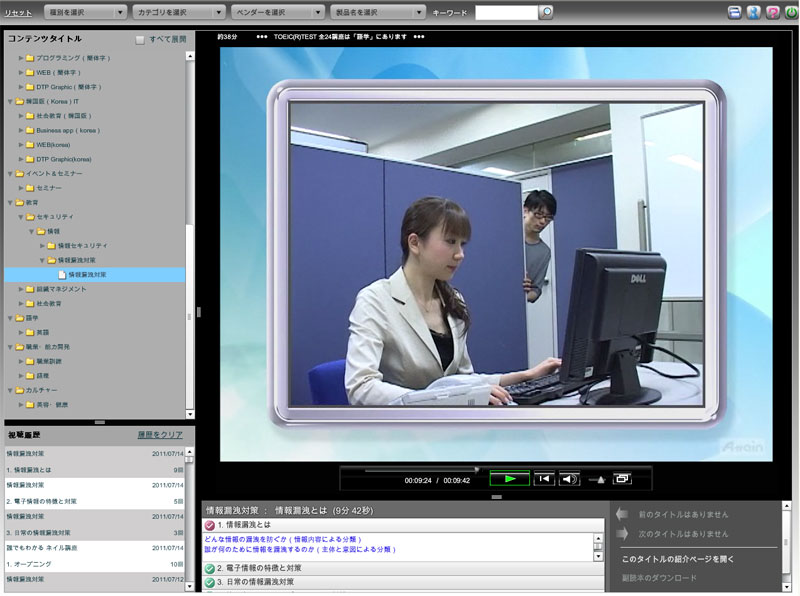
Task: Click the skip-to-start player button
Action: point(544,479)
